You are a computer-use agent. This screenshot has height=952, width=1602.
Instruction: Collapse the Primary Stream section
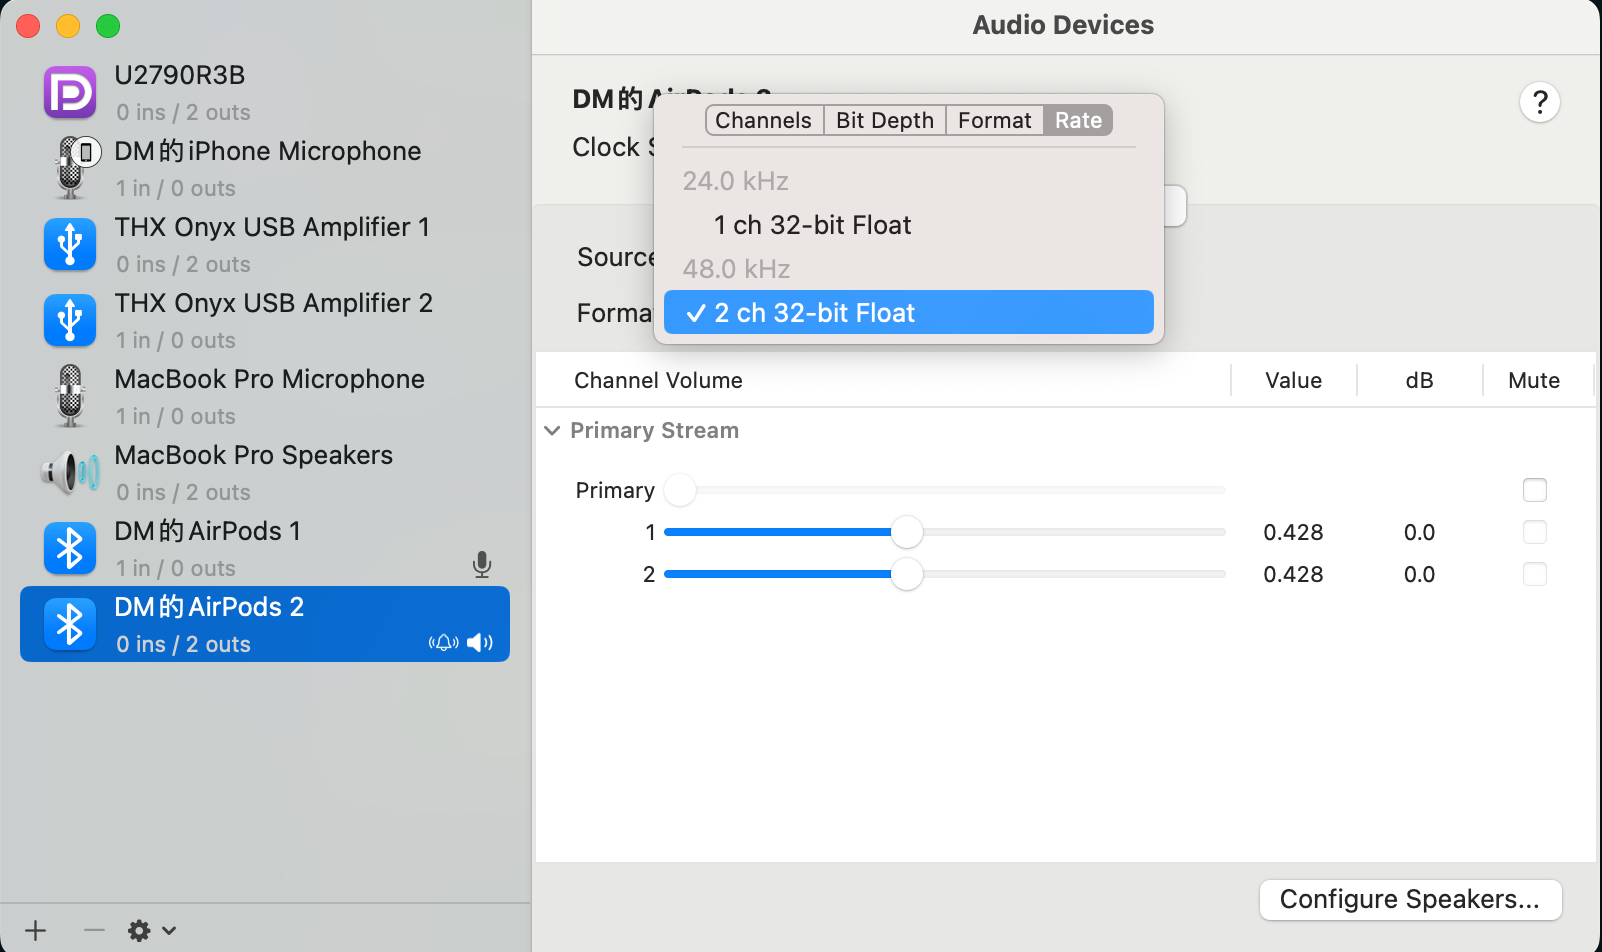pyautogui.click(x=552, y=431)
